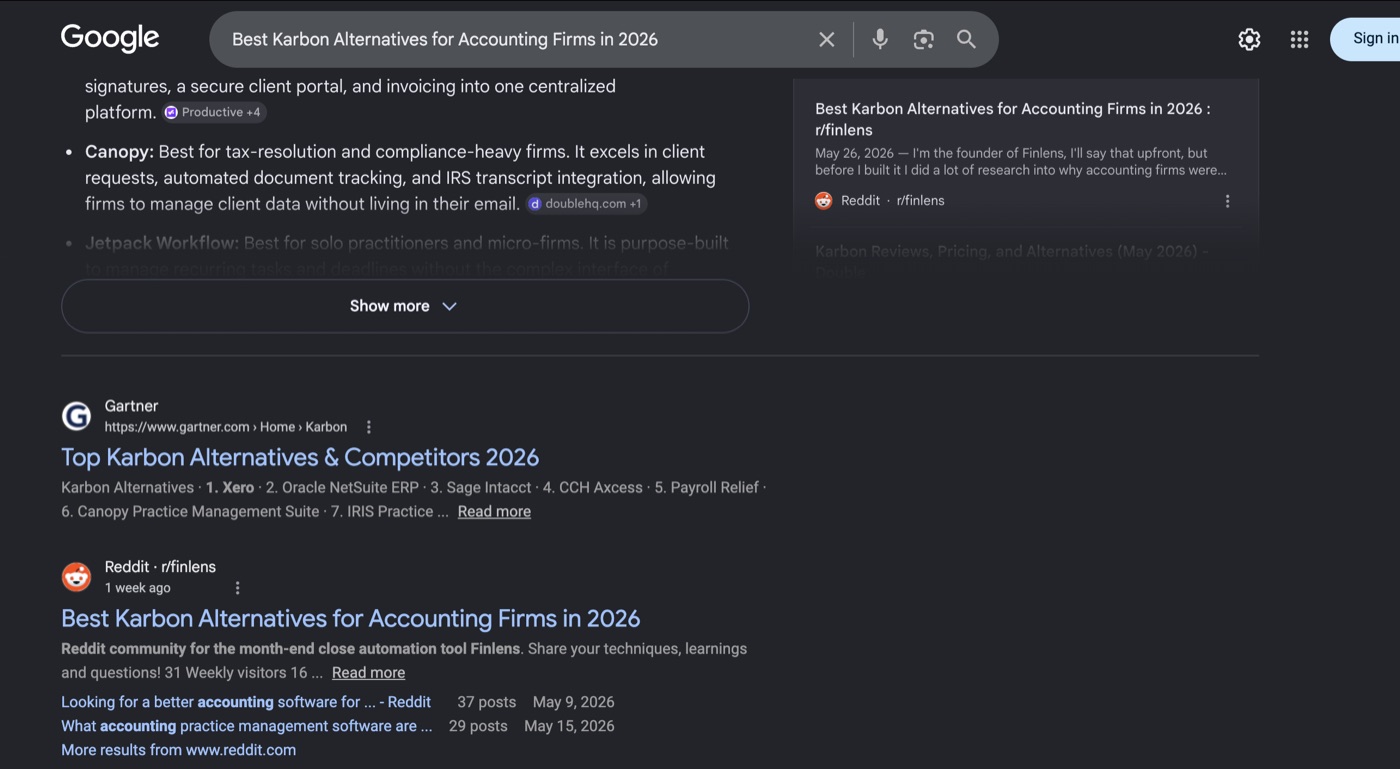Click Read more under Gartner snippet
The image size is (1400, 769).
point(494,511)
